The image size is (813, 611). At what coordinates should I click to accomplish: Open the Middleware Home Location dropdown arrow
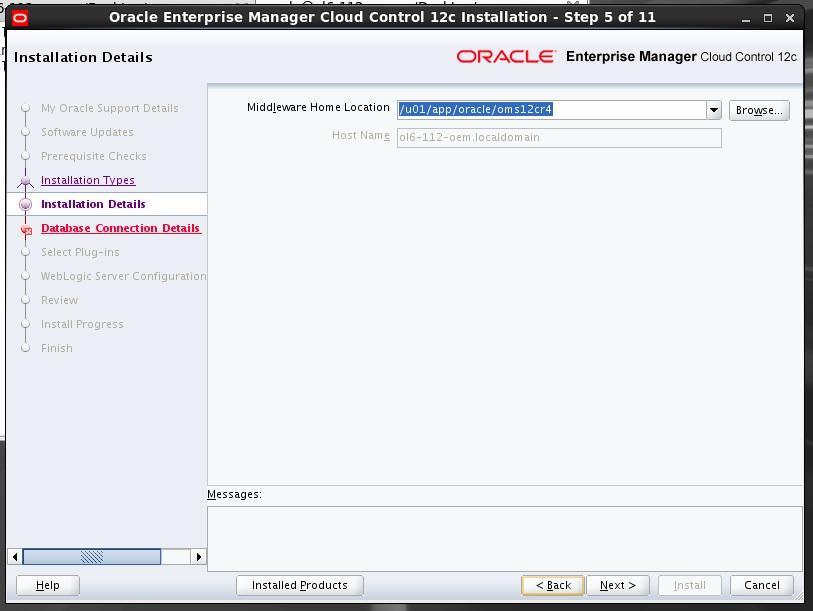(713, 110)
